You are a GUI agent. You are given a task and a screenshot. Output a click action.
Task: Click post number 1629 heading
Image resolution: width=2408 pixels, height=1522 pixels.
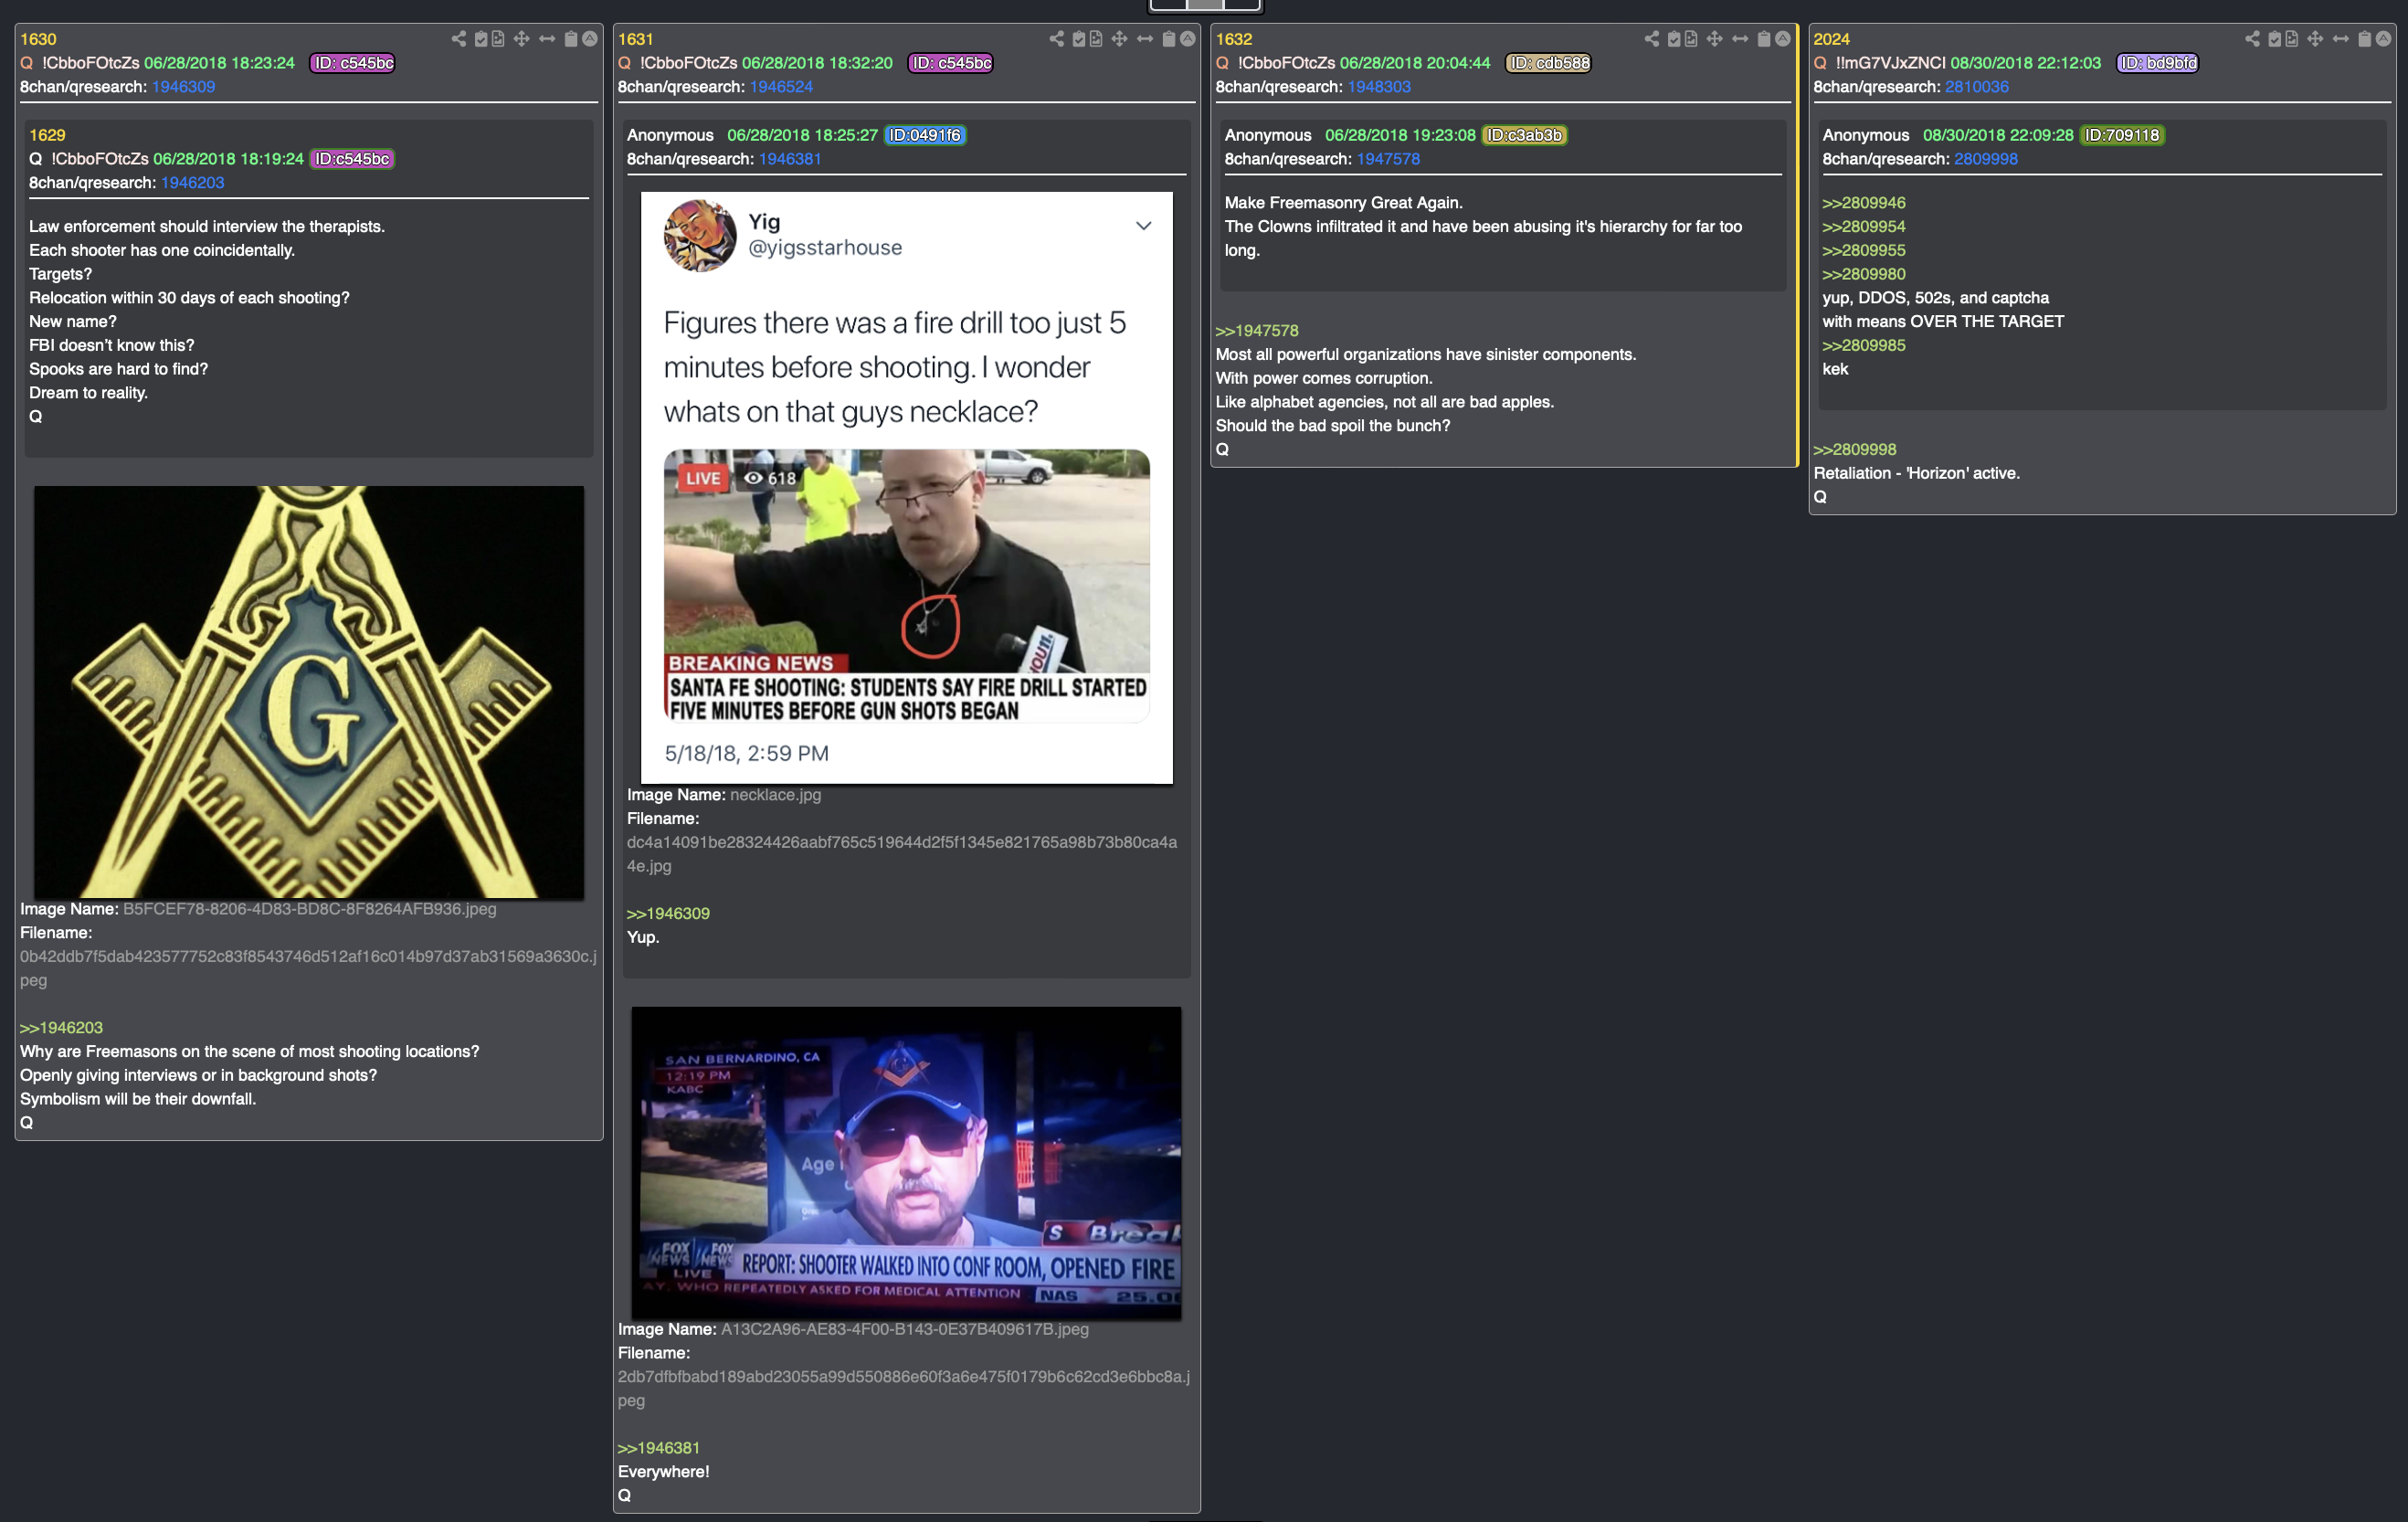[x=47, y=135]
